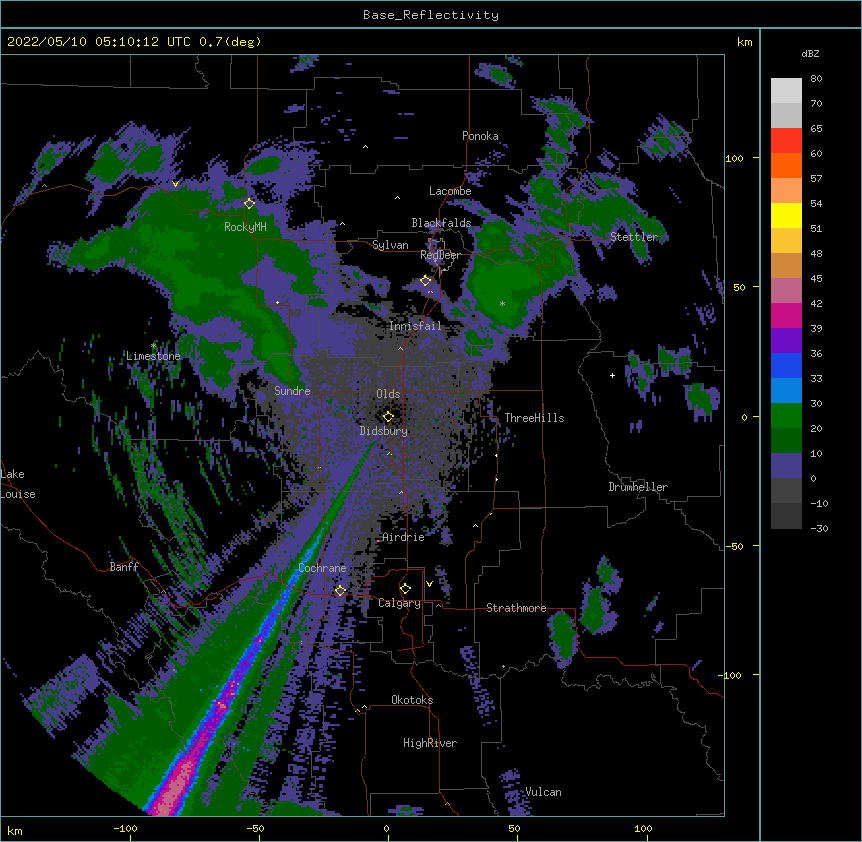Click the -100 tick label on bottom axis
This screenshot has width=862, height=842.
[125, 829]
